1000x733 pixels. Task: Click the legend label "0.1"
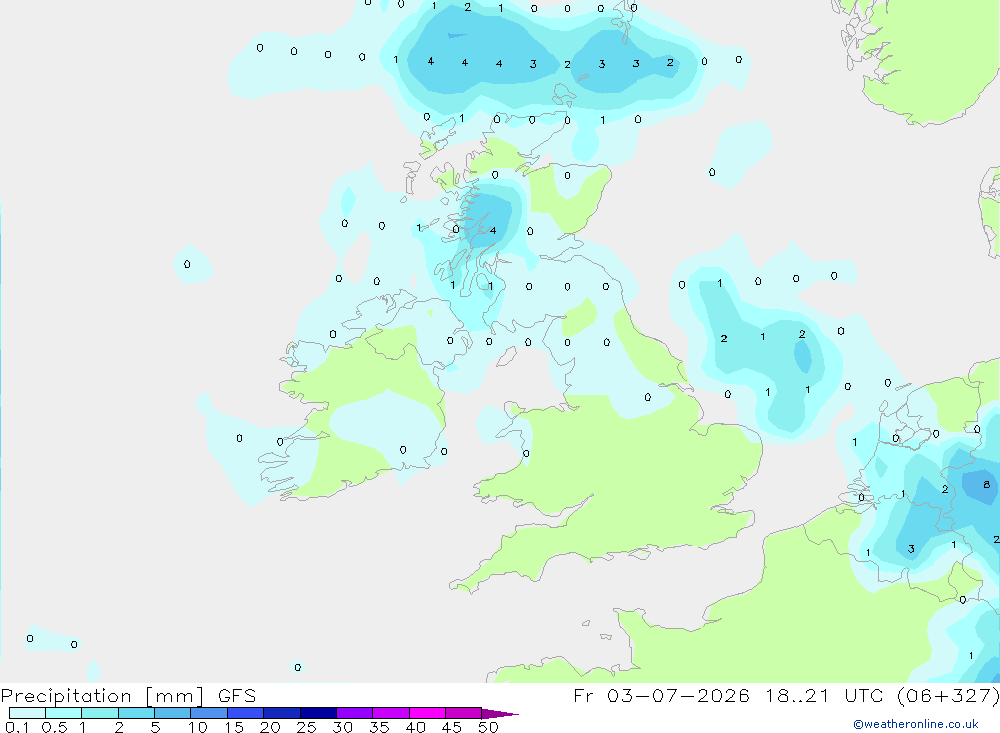tap(17, 727)
